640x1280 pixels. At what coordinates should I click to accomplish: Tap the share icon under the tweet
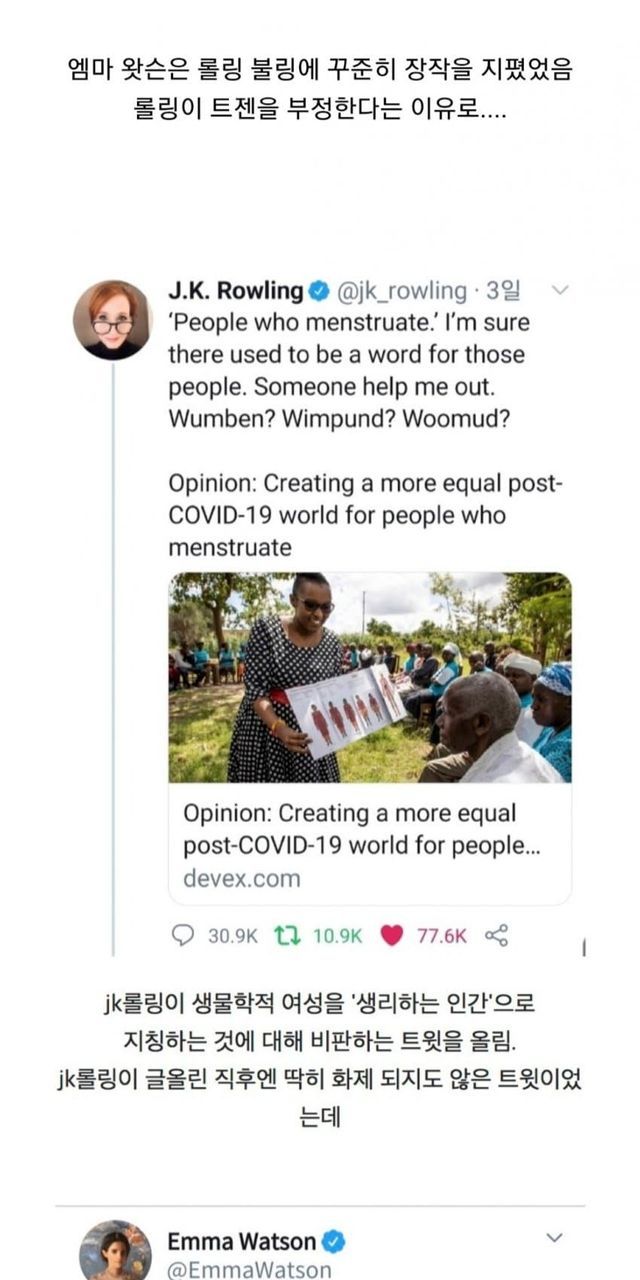tap(496, 935)
